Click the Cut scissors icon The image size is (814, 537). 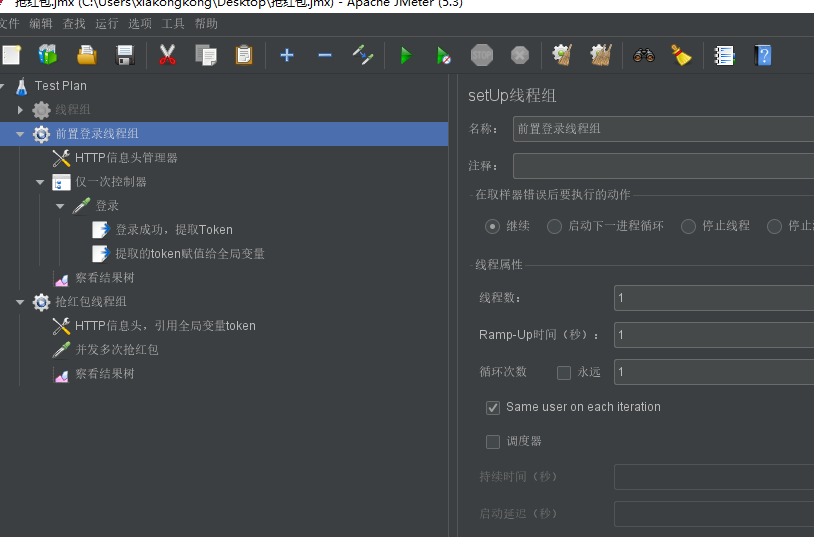pyautogui.click(x=167, y=55)
